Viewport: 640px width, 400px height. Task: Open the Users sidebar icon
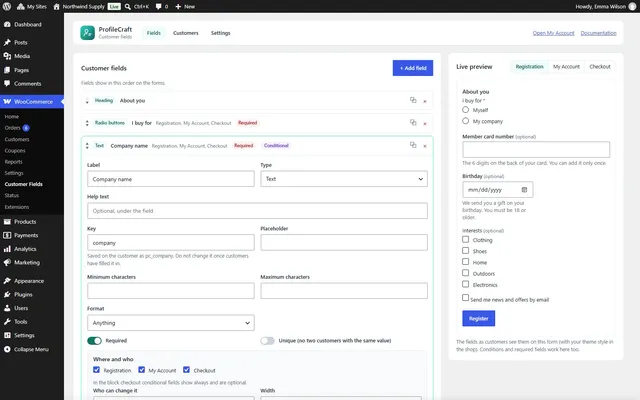click(x=7, y=308)
